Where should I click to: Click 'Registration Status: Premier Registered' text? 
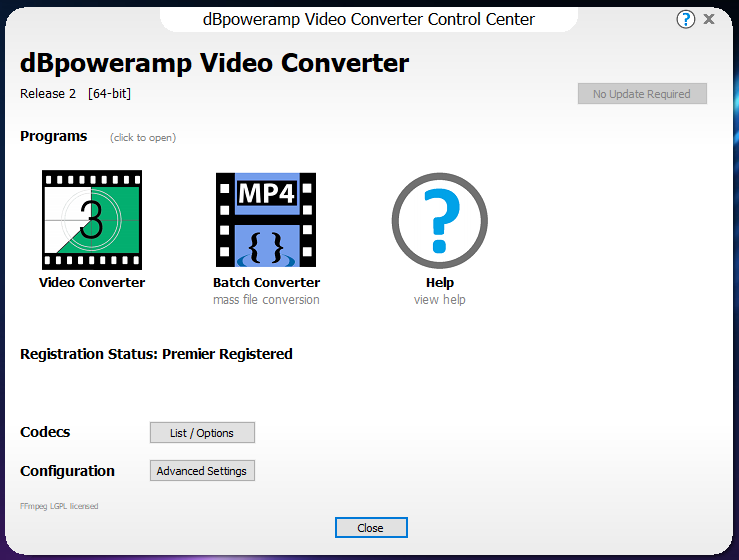pyautogui.click(x=156, y=354)
